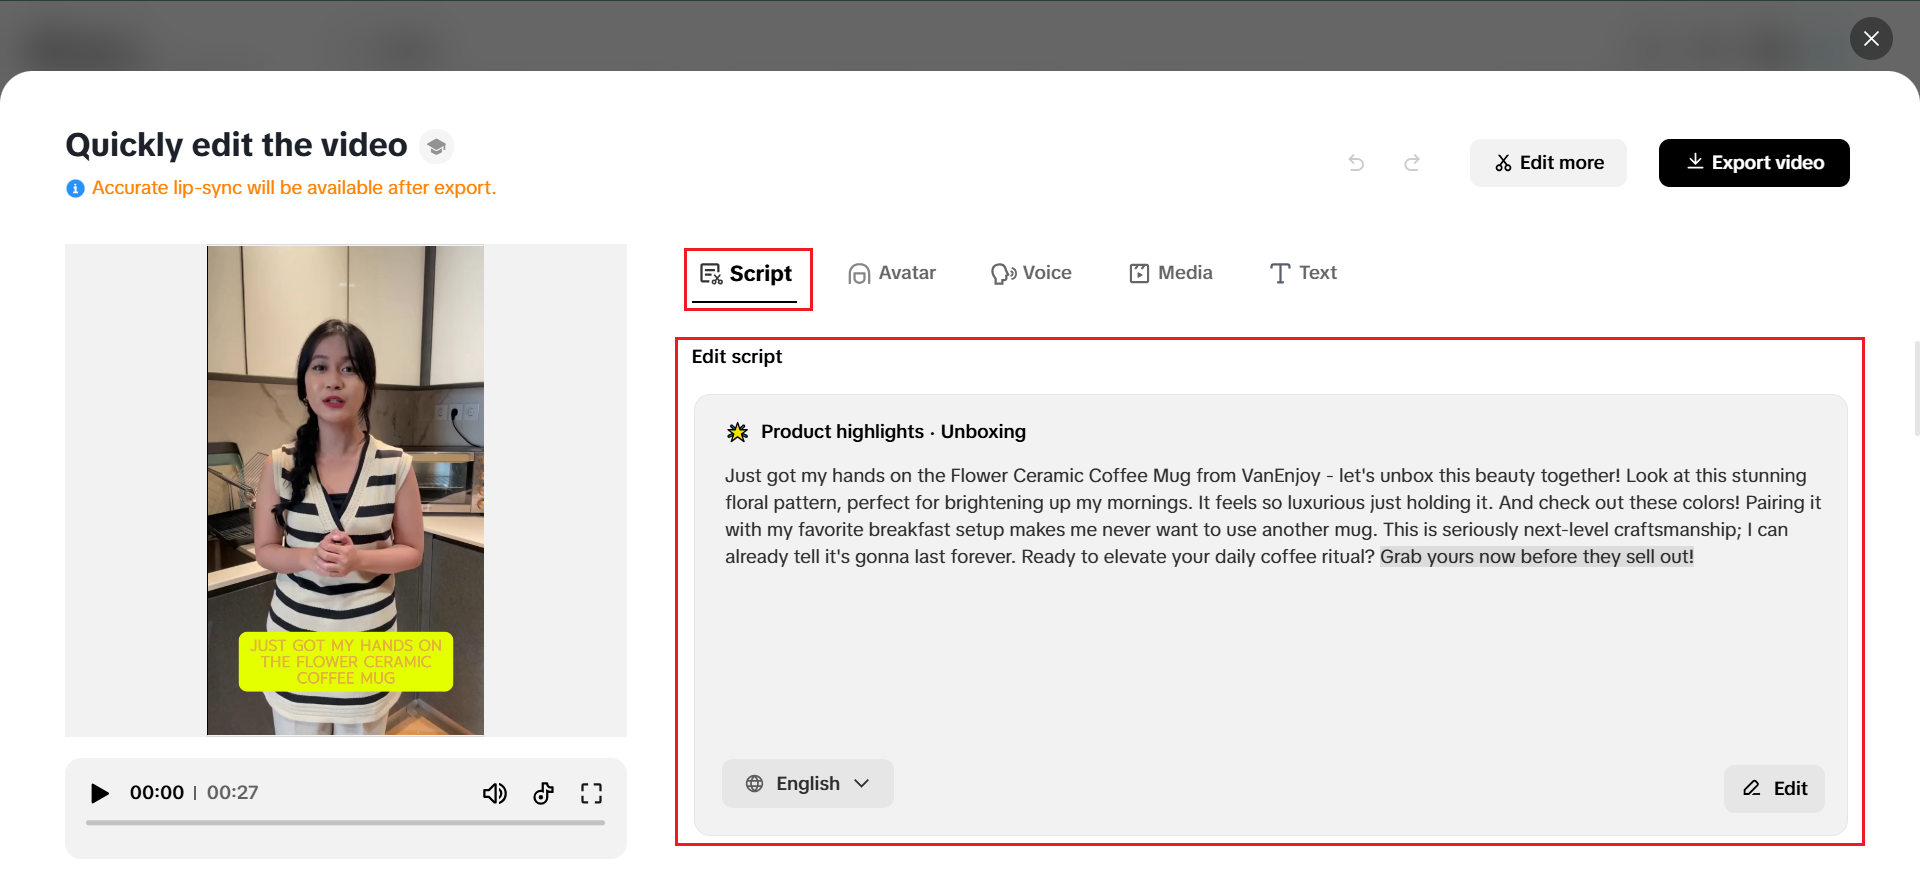Click the TikTok preview icon

coord(543,793)
